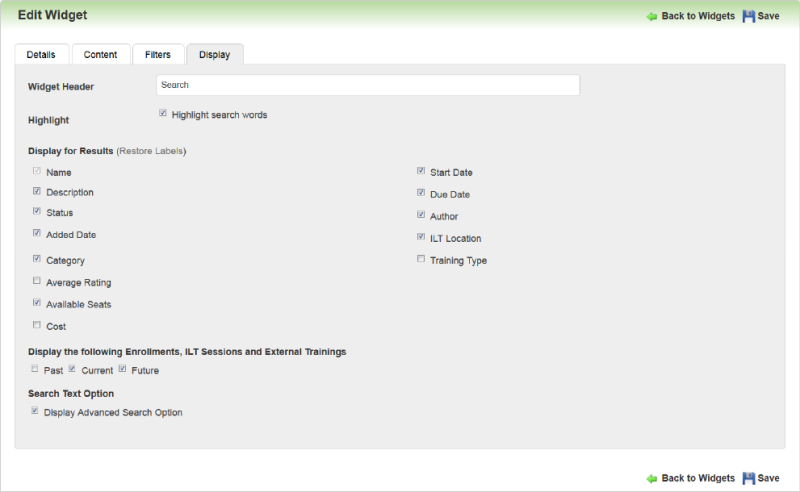This screenshot has height=492, width=800.
Task: Click the top Back to Widgets link
Action: [698, 16]
